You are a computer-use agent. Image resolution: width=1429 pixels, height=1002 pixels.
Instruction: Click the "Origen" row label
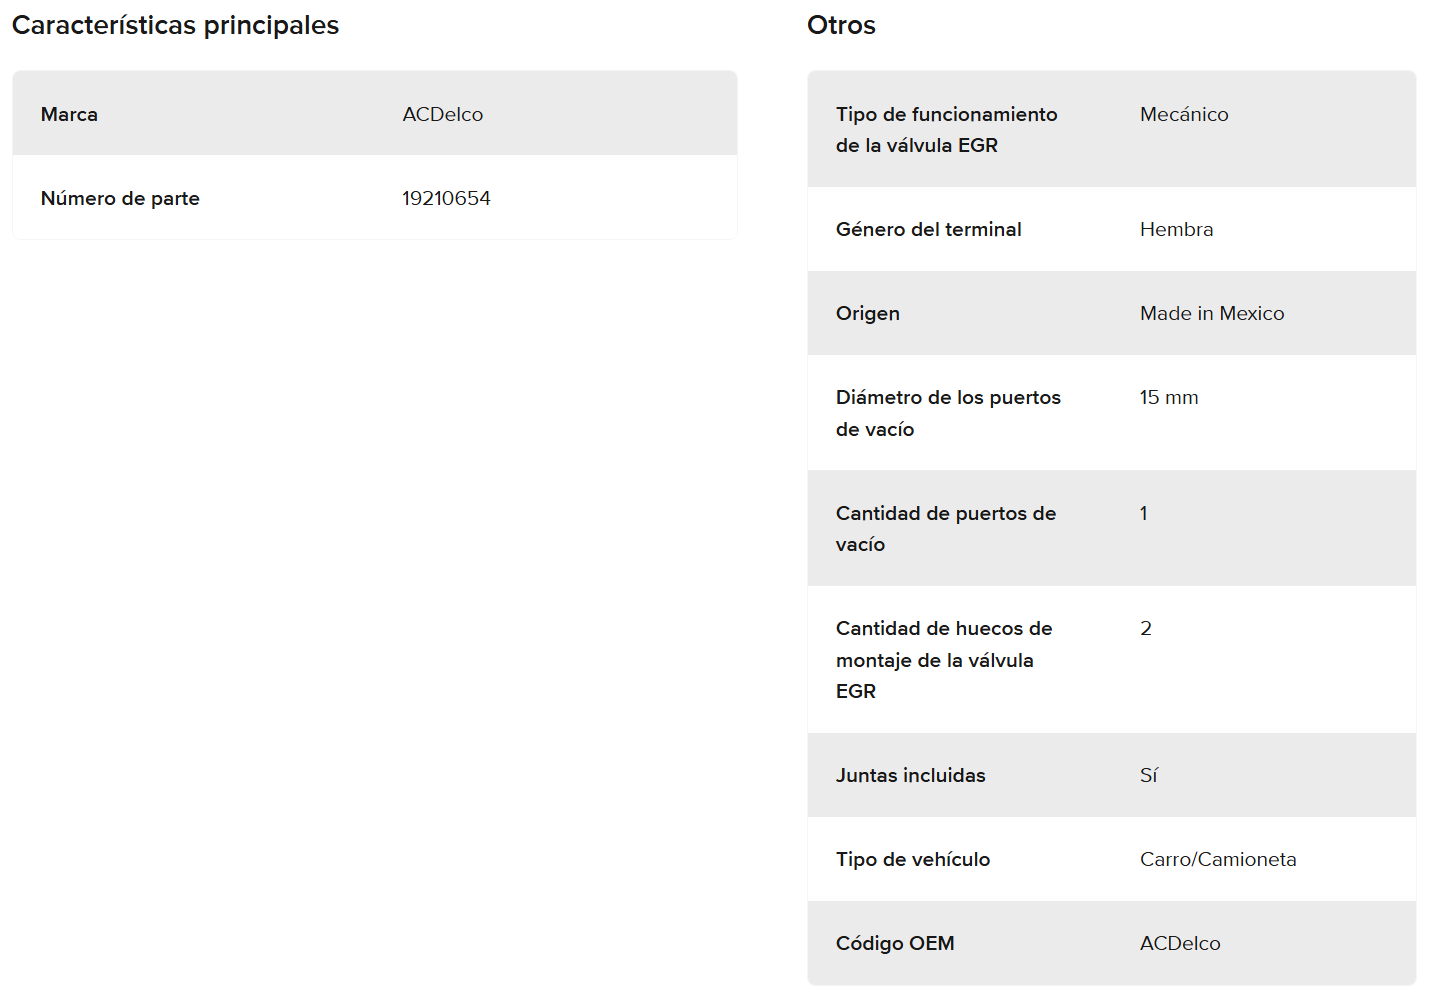867,313
